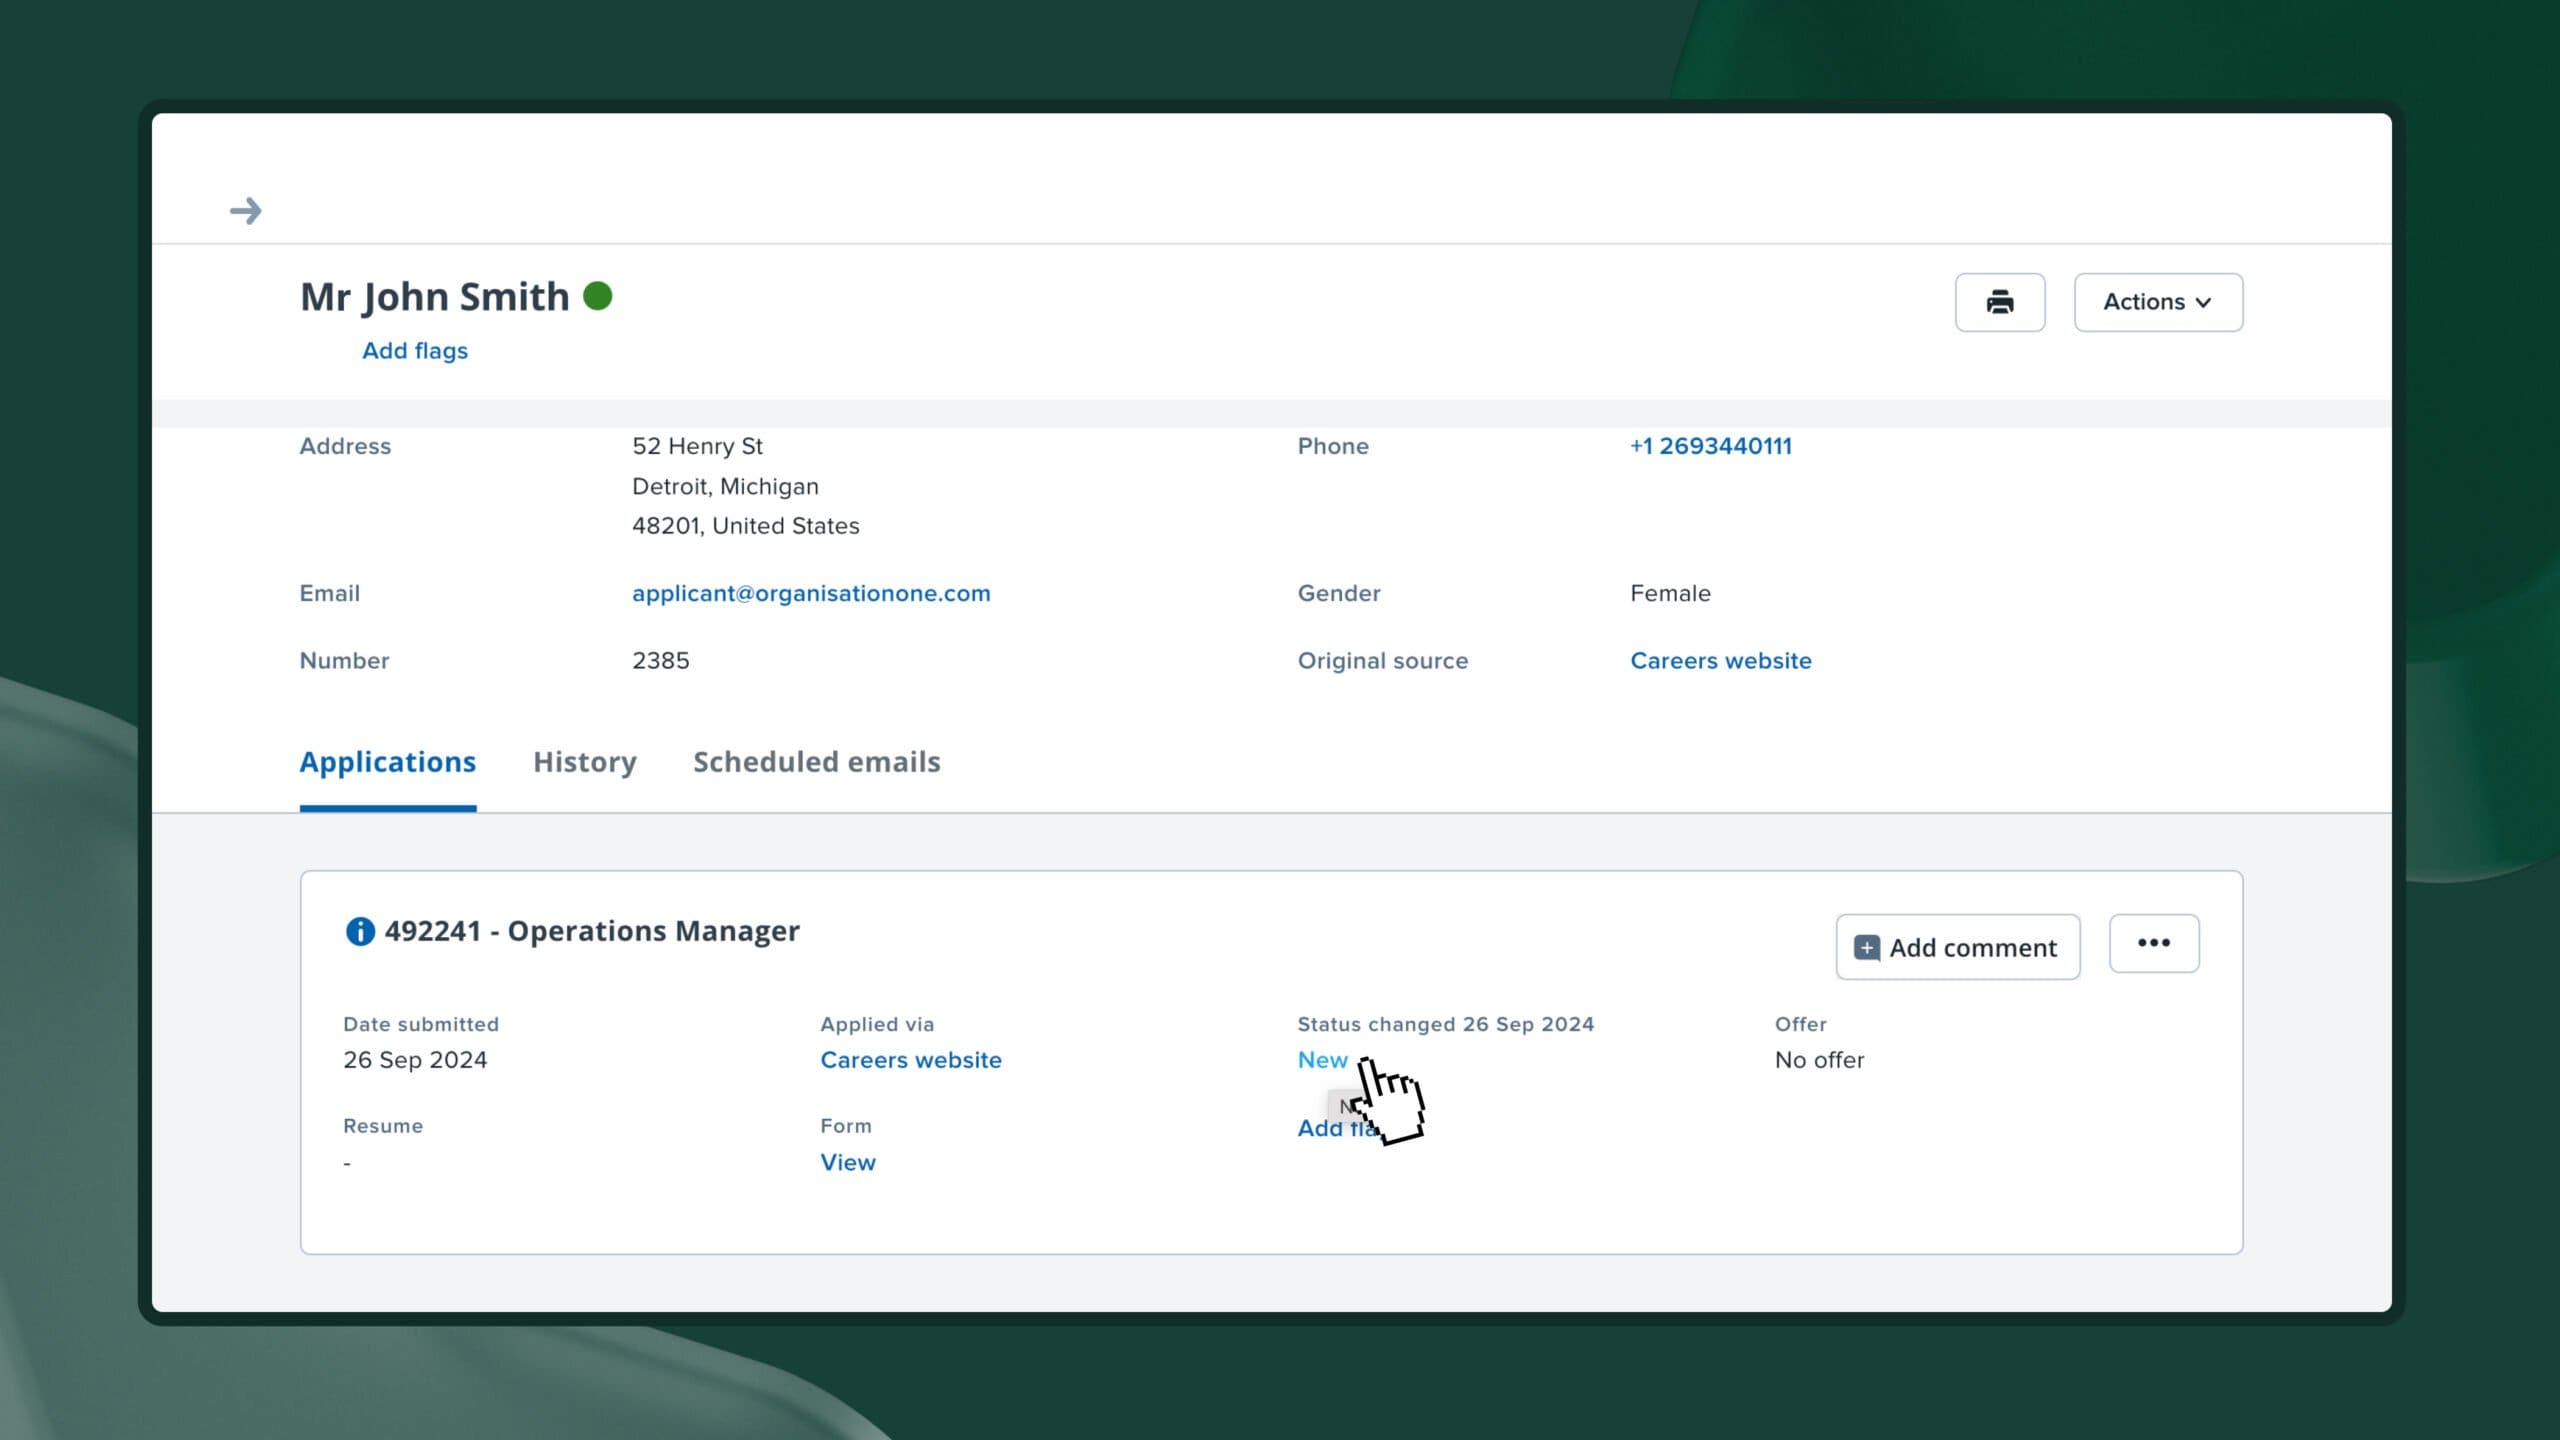Open the three-dot more options menu
2560x1440 pixels.
pyautogui.click(x=2153, y=943)
